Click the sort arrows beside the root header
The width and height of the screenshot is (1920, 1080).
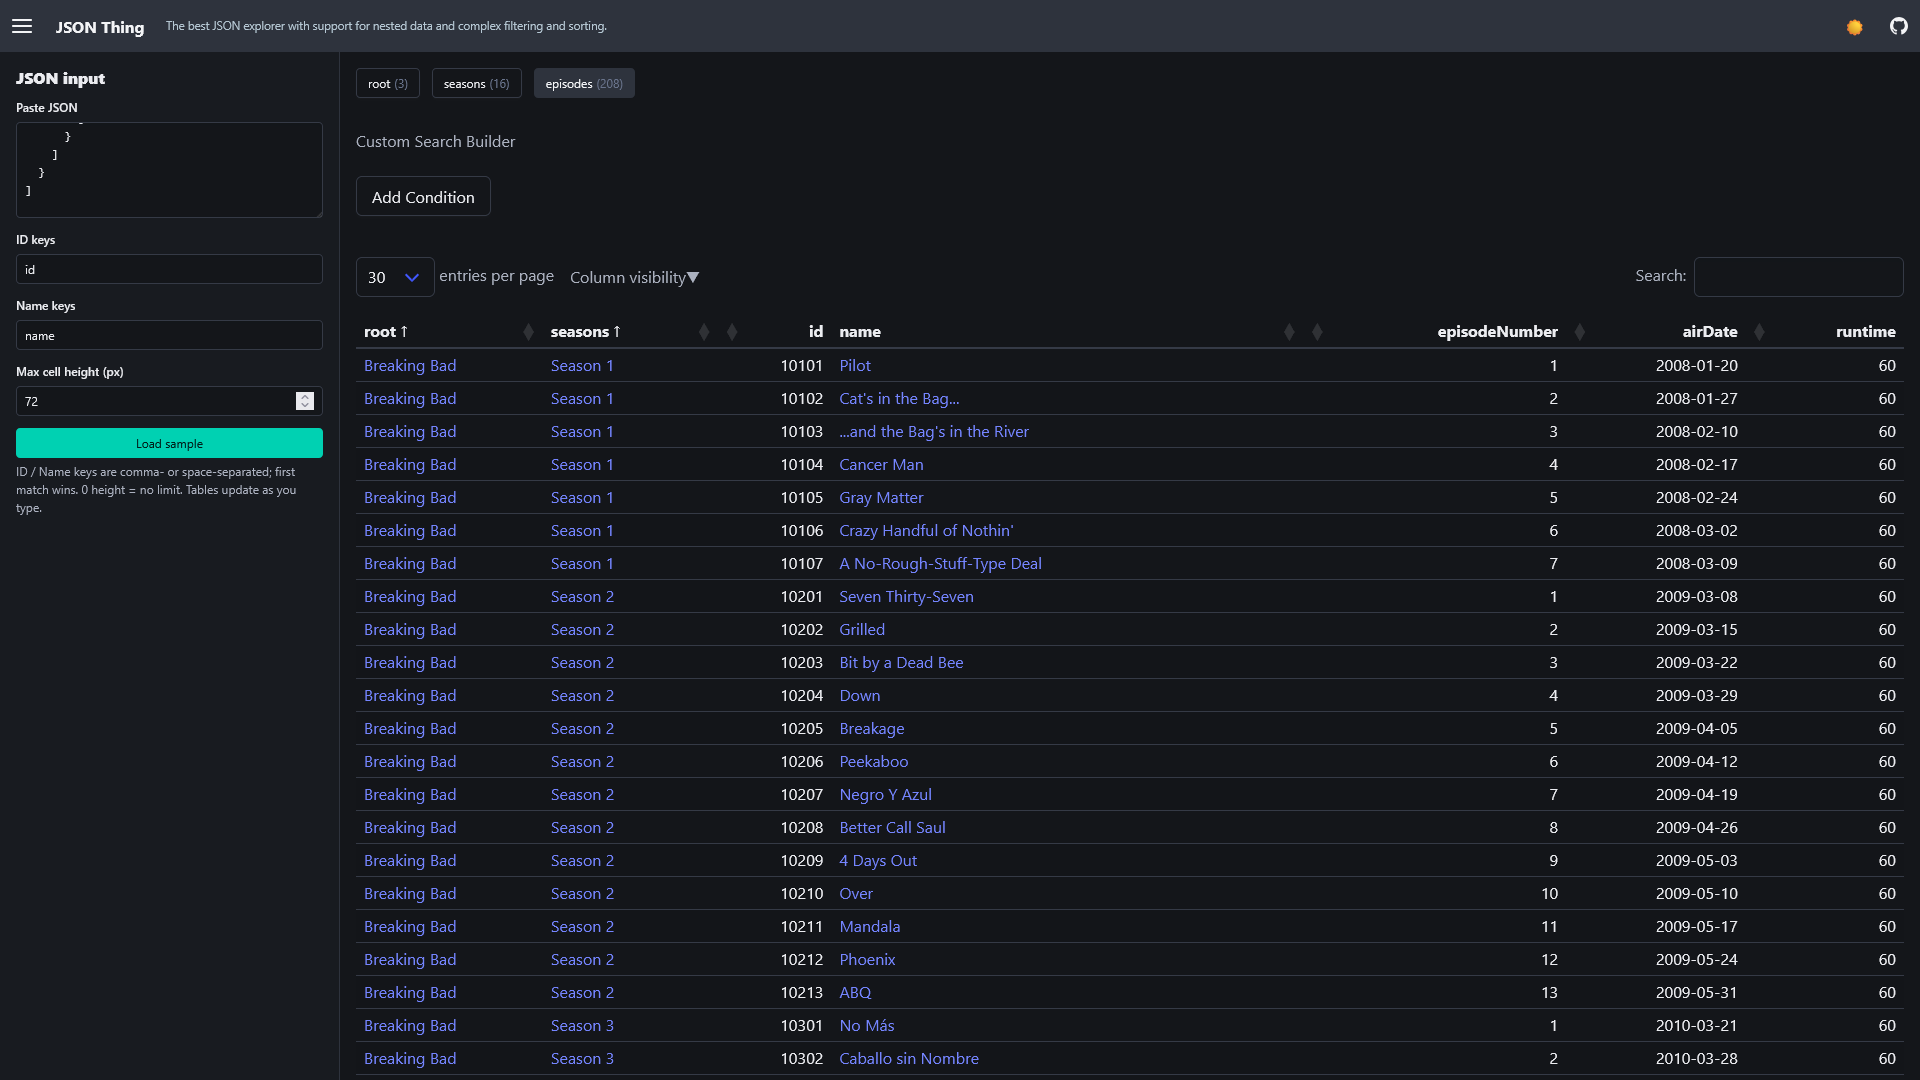coord(528,332)
